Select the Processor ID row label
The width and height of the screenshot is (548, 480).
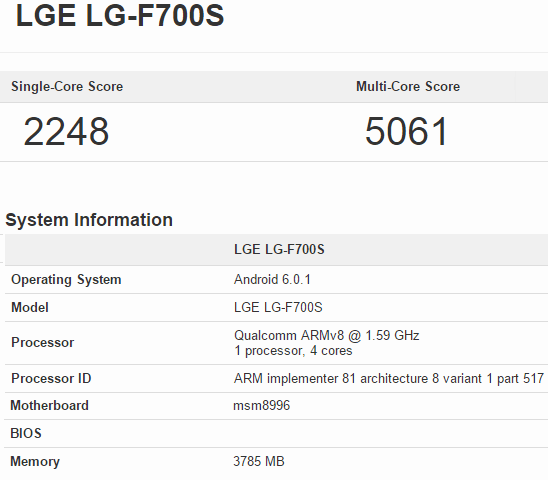[51, 378]
